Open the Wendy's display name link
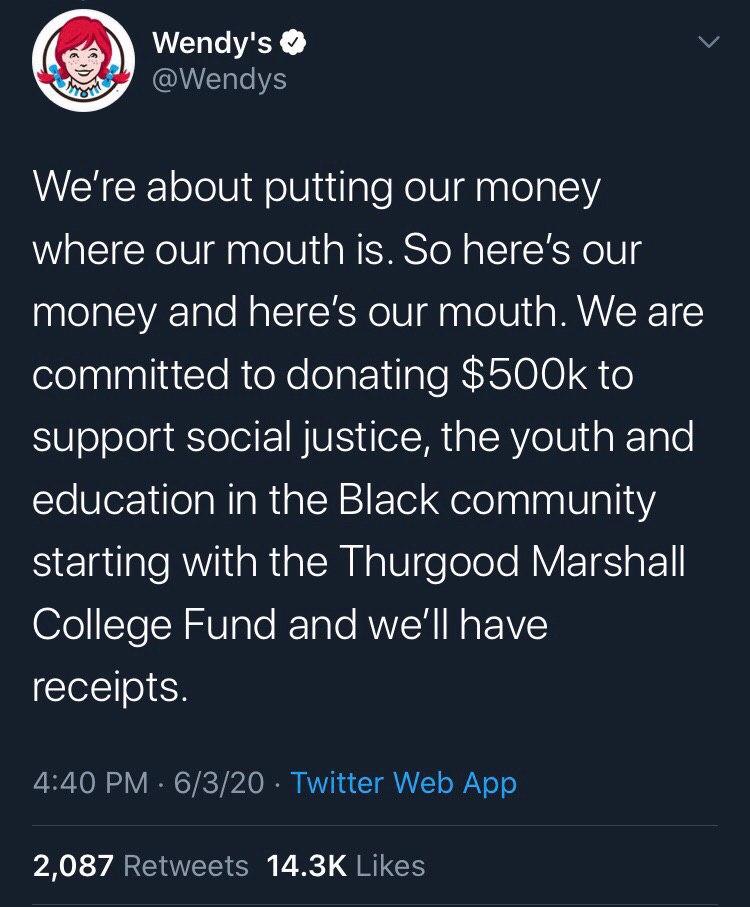 (212, 42)
